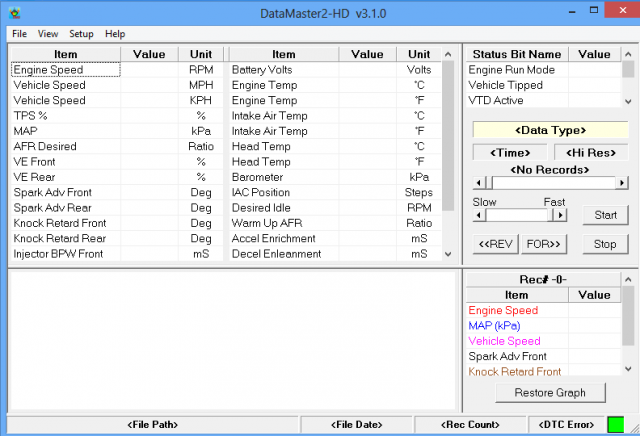640x436 pixels.
Task: Open the View menu
Action: point(48,34)
